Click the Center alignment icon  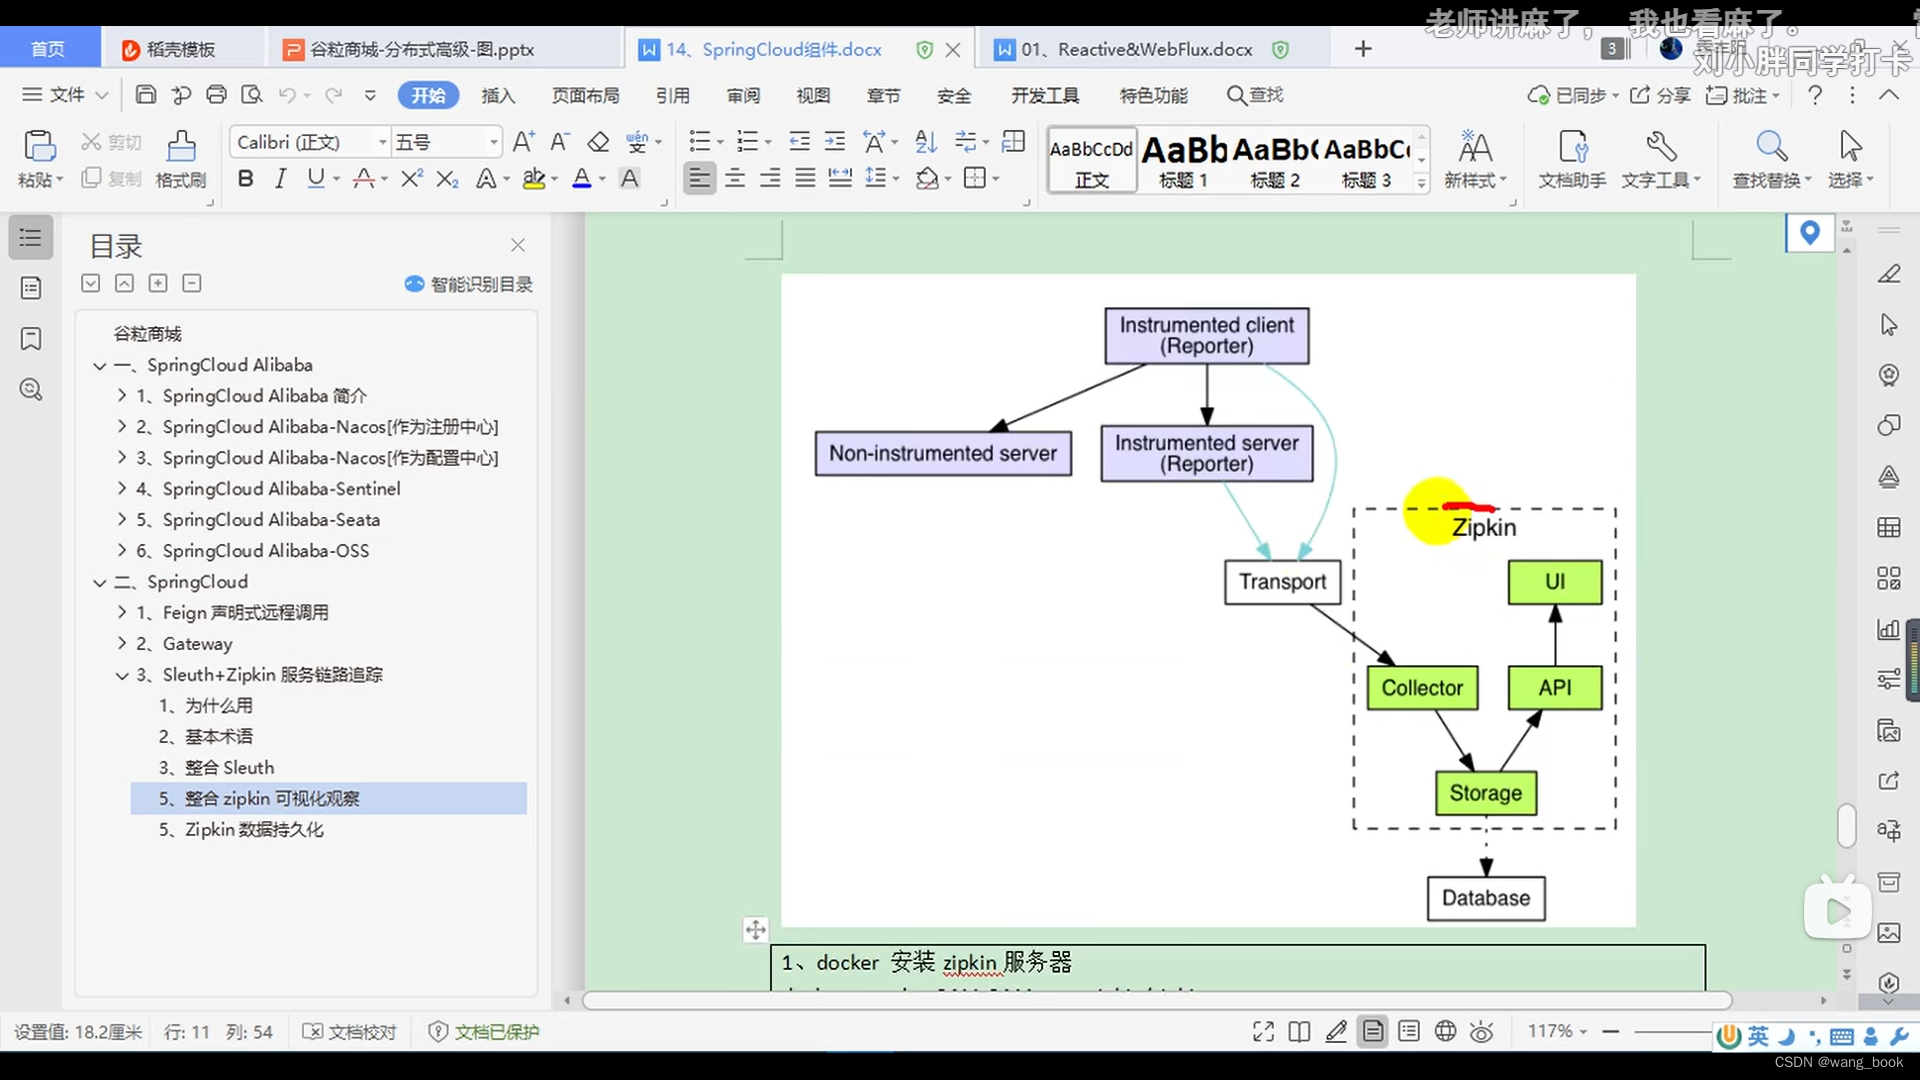[735, 179]
